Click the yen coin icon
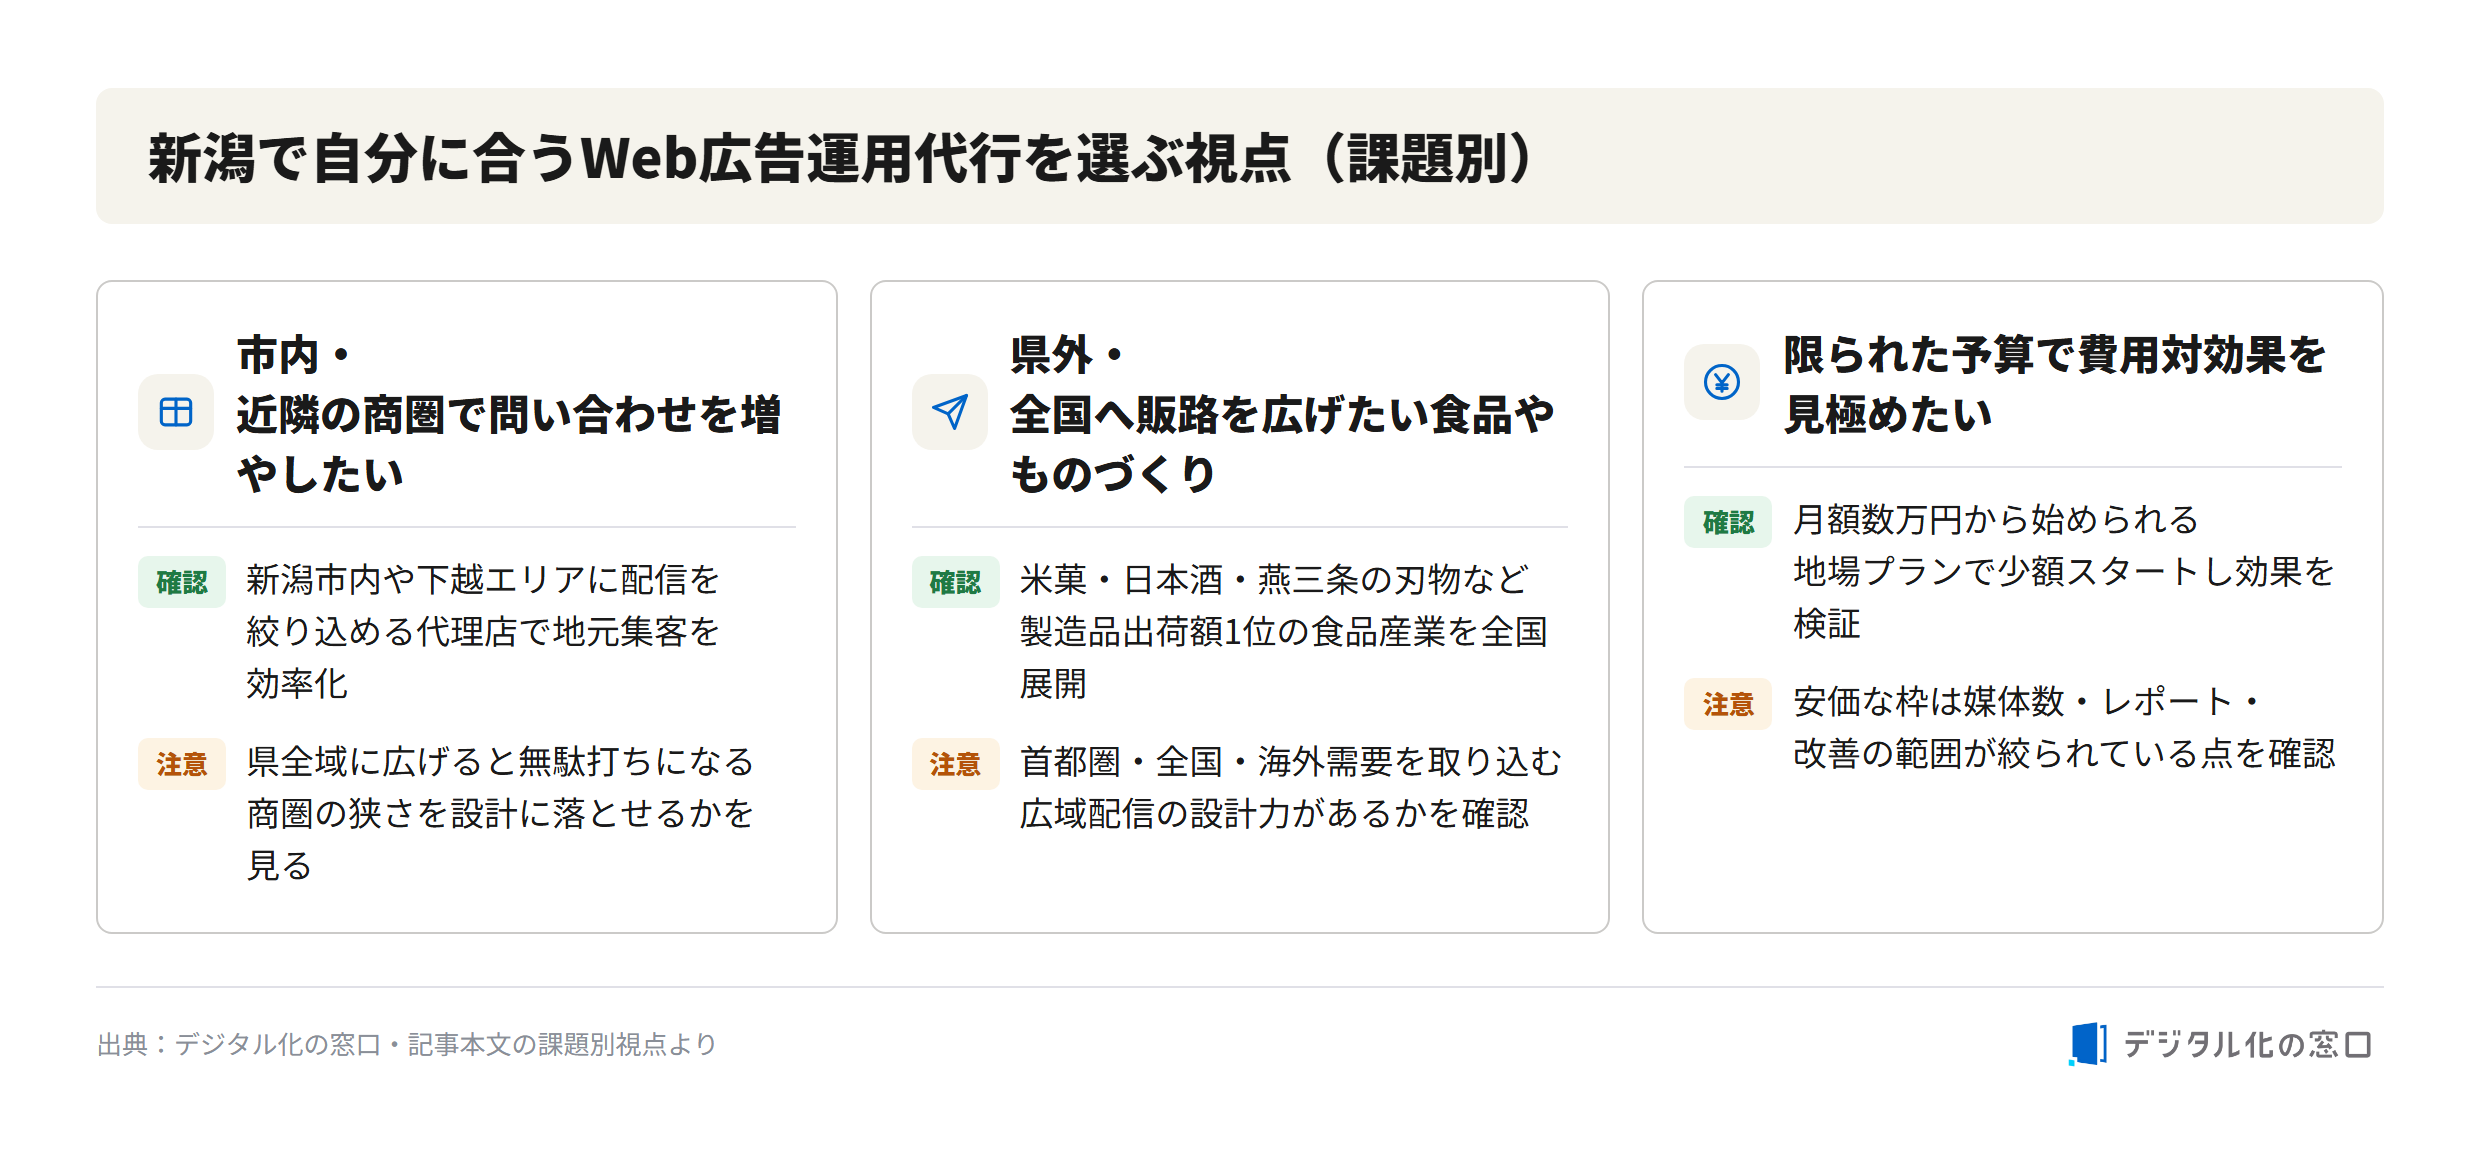Viewport: 2480px width, 1160px height. tap(1722, 382)
